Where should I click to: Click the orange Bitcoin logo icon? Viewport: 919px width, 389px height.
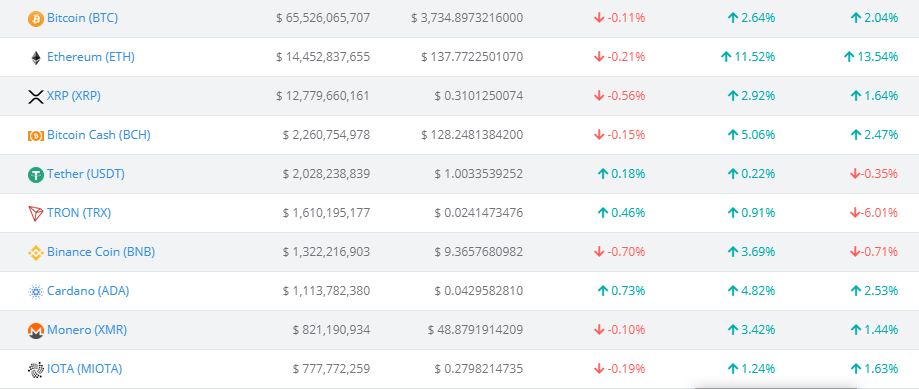pyautogui.click(x=36, y=19)
